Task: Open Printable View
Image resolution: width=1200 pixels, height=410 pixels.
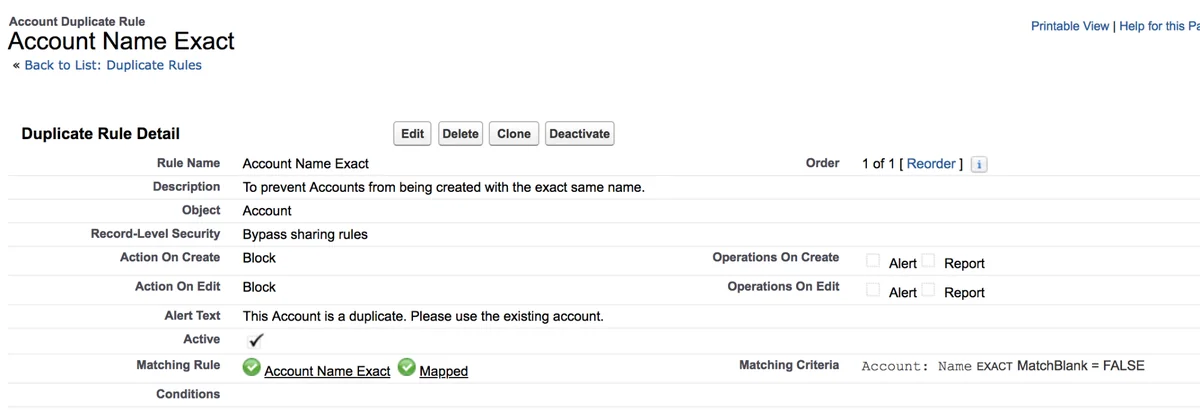Action: tap(1070, 26)
